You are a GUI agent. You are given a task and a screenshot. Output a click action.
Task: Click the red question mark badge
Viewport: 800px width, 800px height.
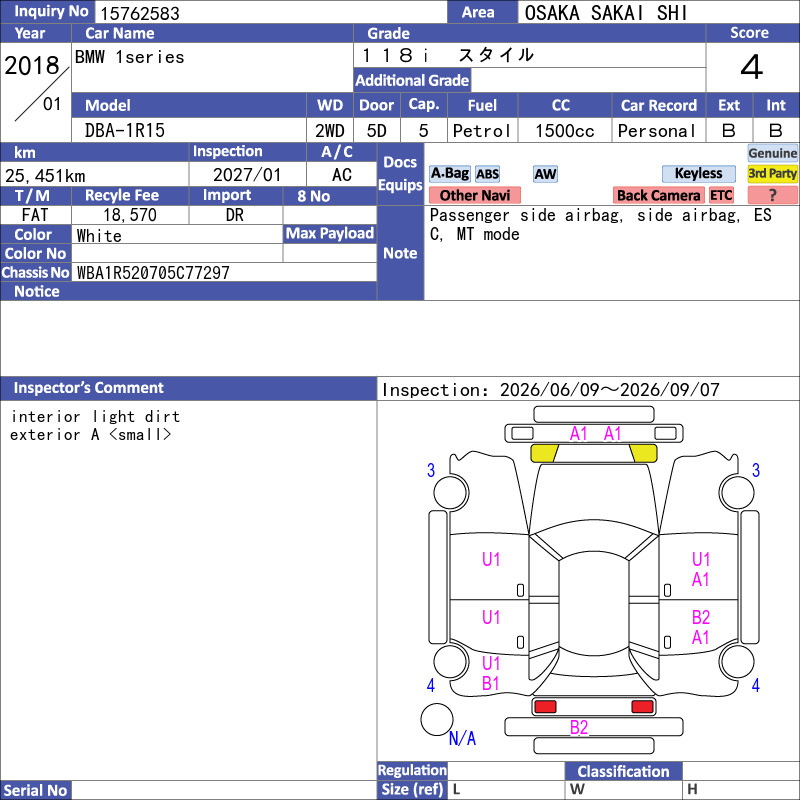(772, 195)
